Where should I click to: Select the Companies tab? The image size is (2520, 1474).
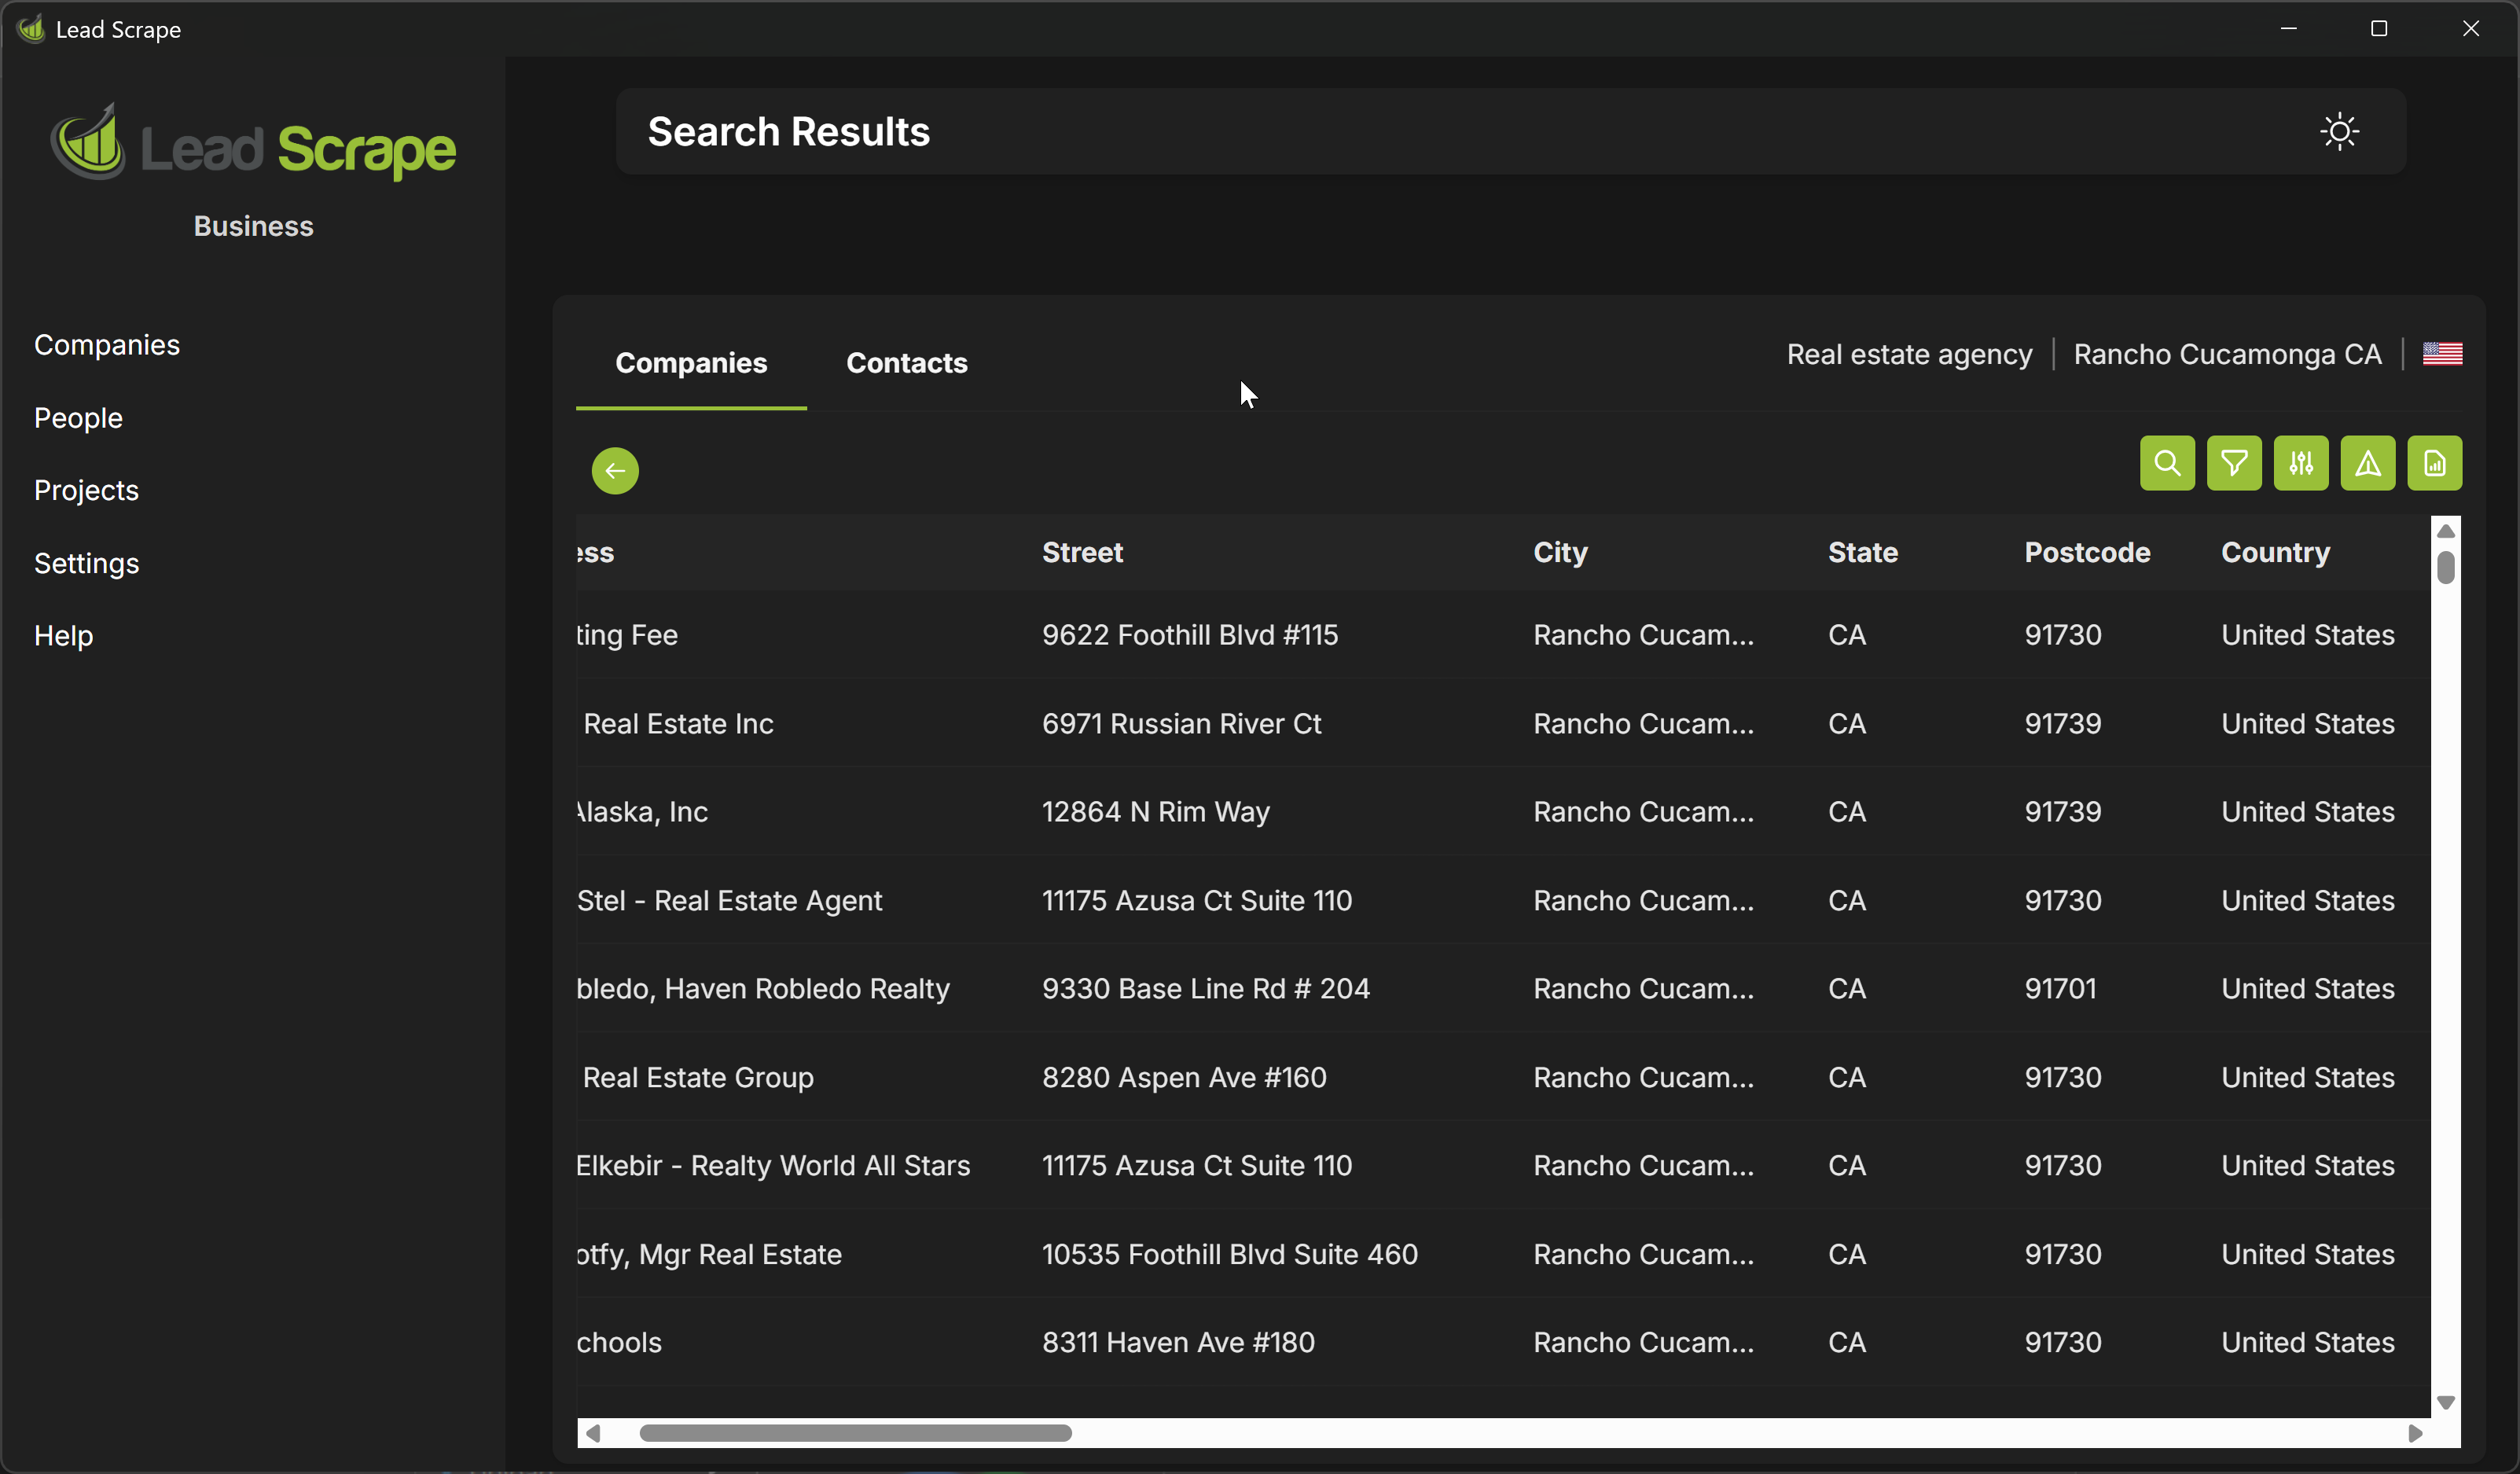691,363
